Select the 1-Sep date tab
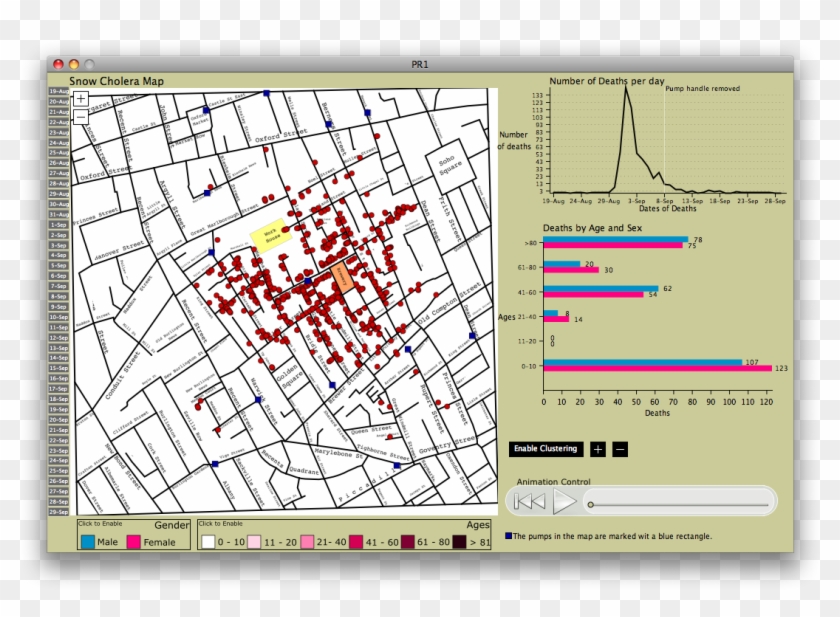Screen dimensions: 840x617 pyautogui.click(x=58, y=225)
